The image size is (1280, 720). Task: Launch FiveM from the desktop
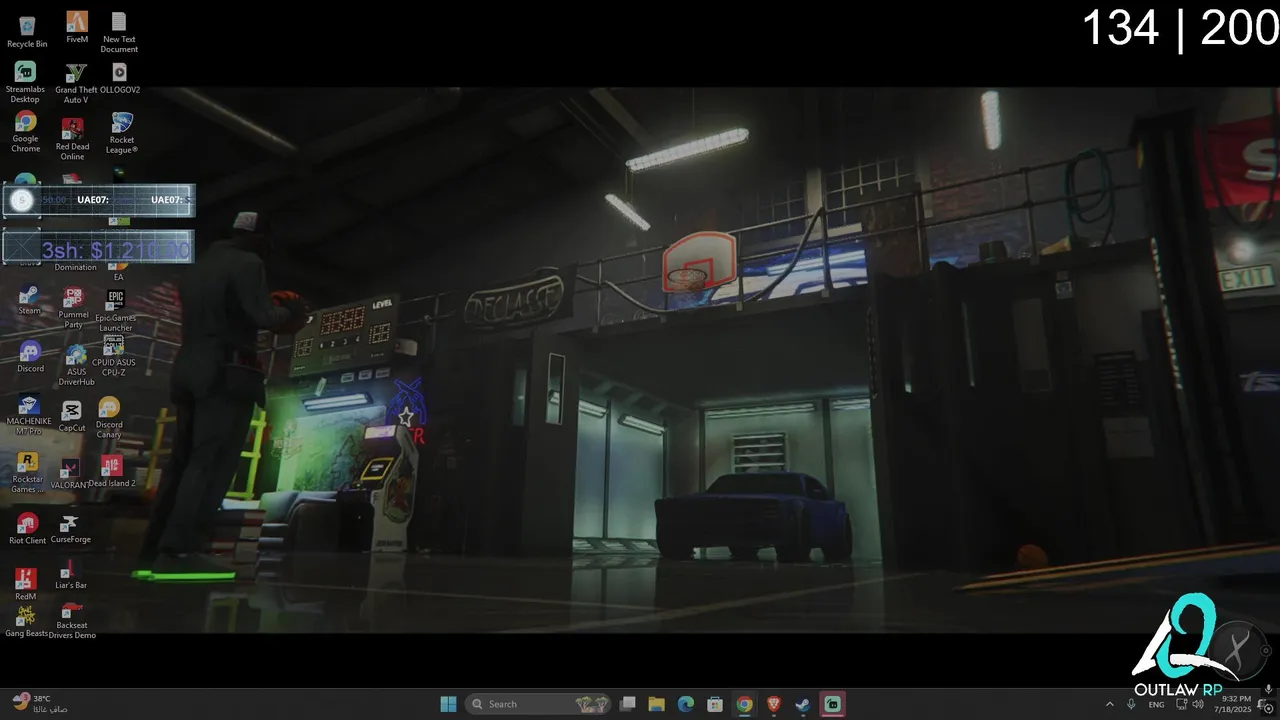pyautogui.click(x=77, y=27)
